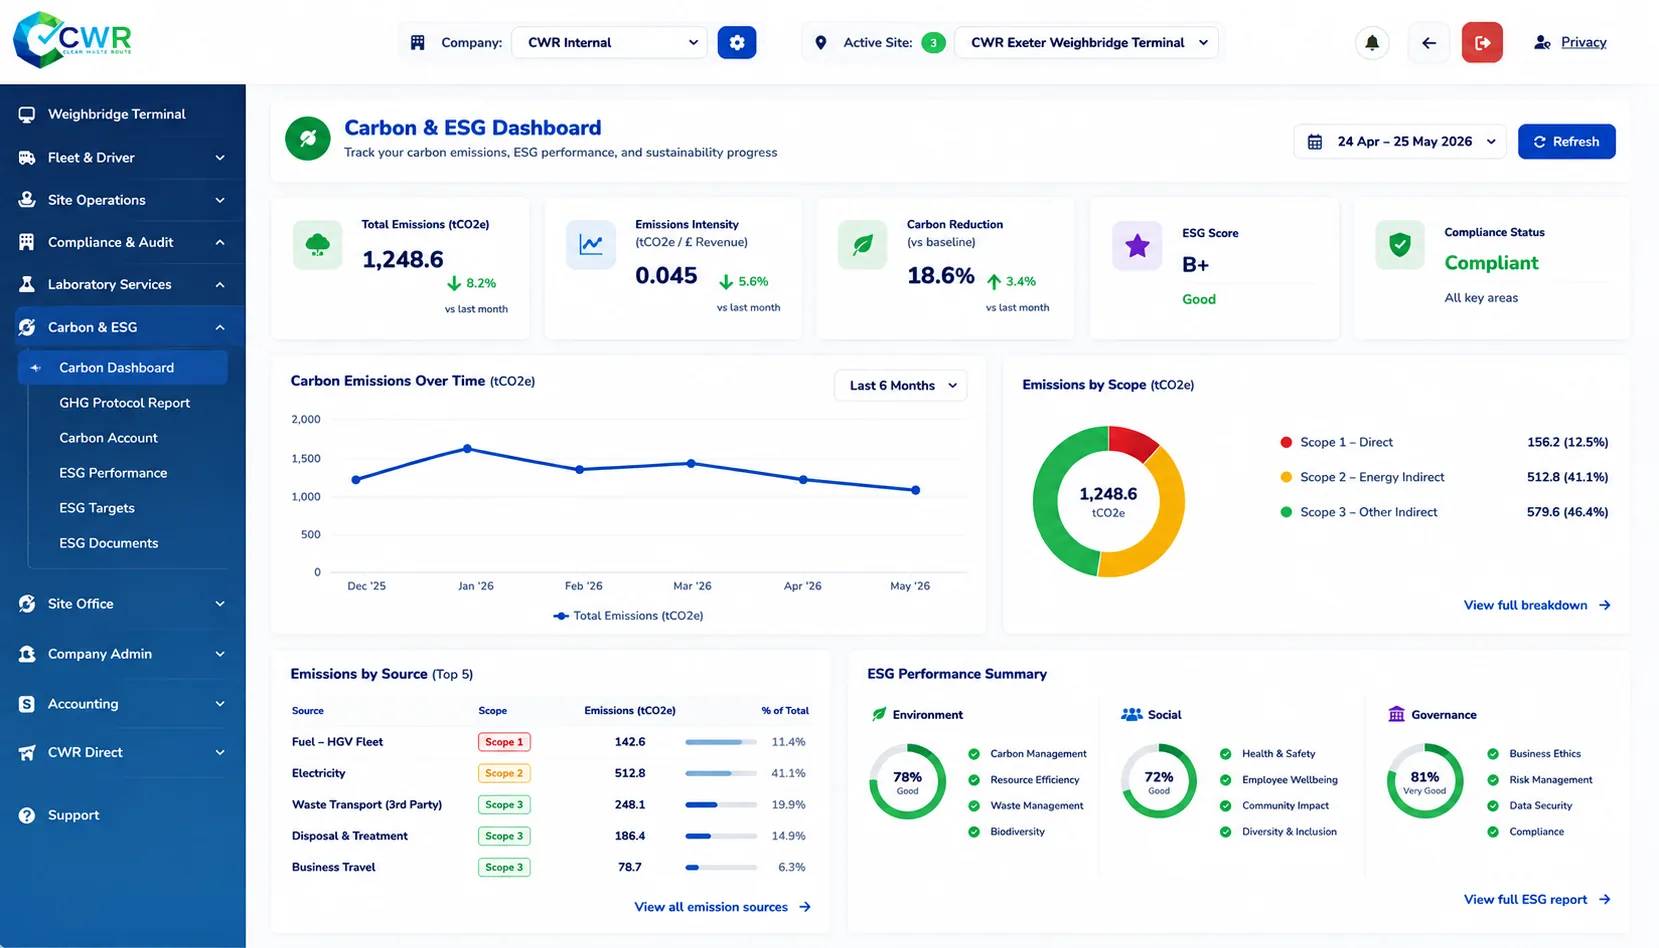Click the green Carbon & ESG Dashboard icon
Image resolution: width=1659 pixels, height=948 pixels.
point(308,139)
